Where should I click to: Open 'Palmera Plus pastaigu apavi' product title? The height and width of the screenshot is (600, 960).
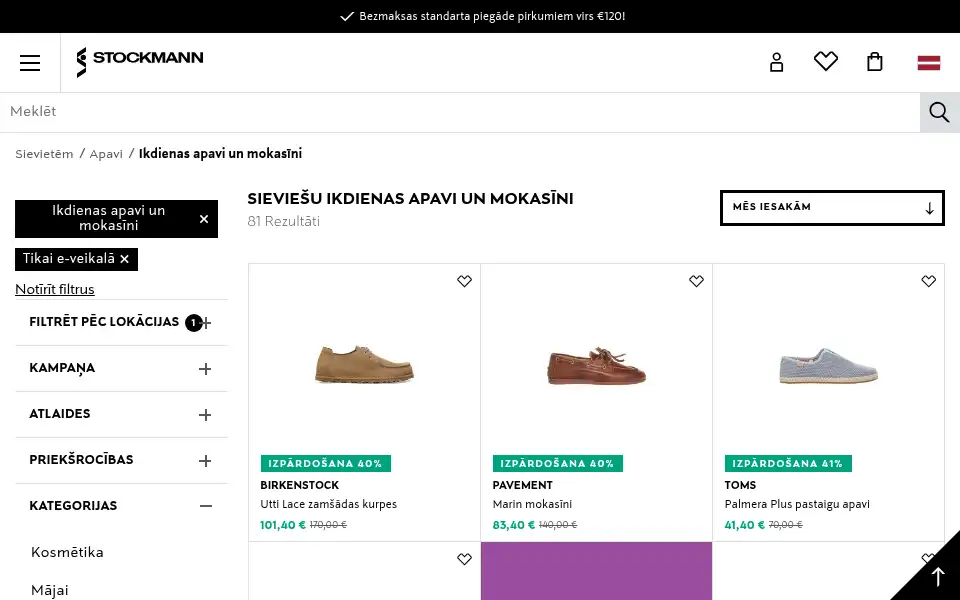[797, 504]
